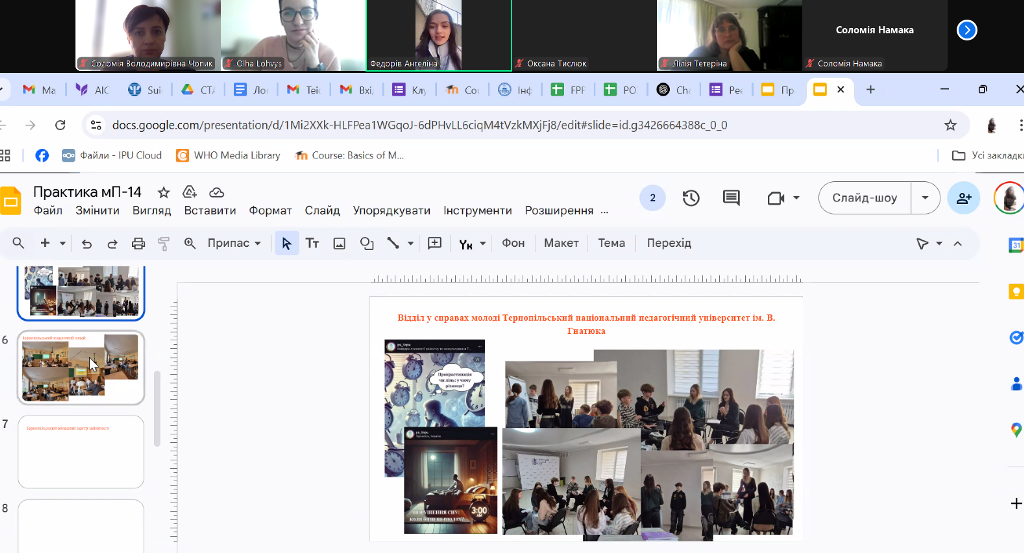Select slide 7 thumbnail in filmstrip
The height and width of the screenshot is (553, 1024).
(81, 451)
